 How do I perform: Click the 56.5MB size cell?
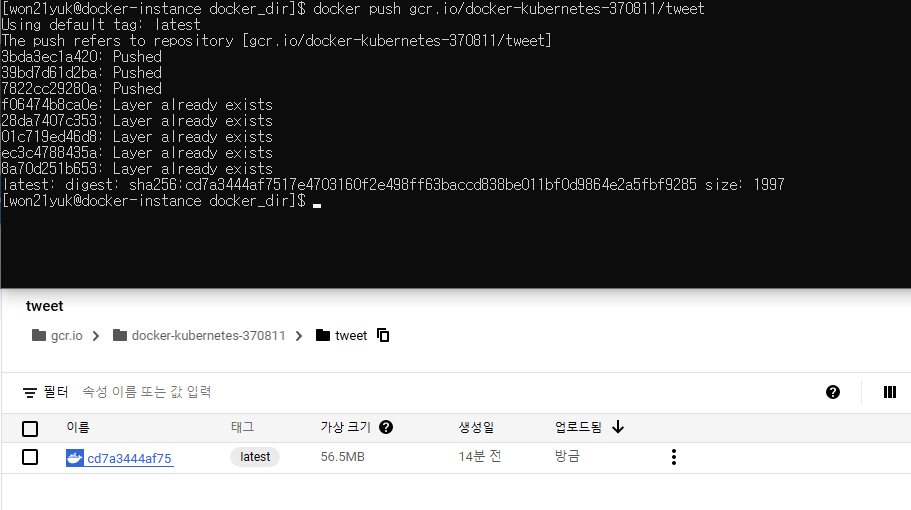pyautogui.click(x=343, y=457)
